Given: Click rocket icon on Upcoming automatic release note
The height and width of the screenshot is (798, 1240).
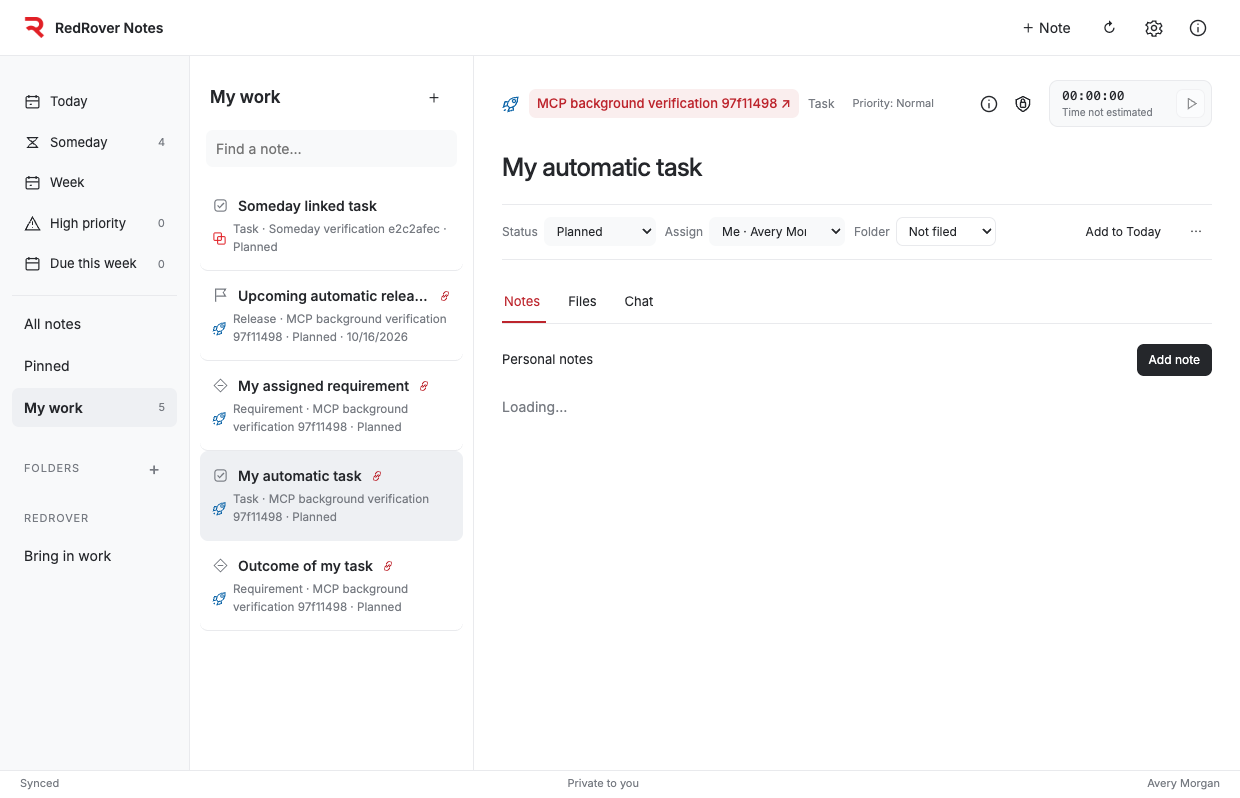Looking at the screenshot, I should pyautogui.click(x=220, y=328).
